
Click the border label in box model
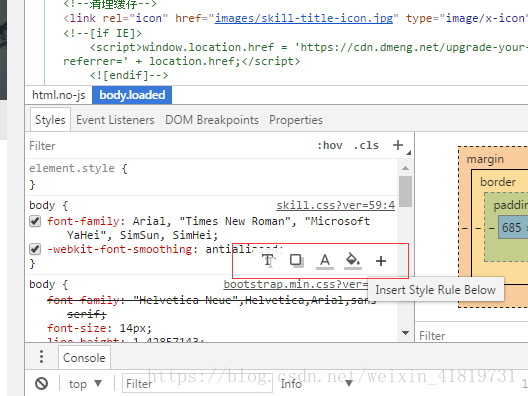[x=498, y=182]
